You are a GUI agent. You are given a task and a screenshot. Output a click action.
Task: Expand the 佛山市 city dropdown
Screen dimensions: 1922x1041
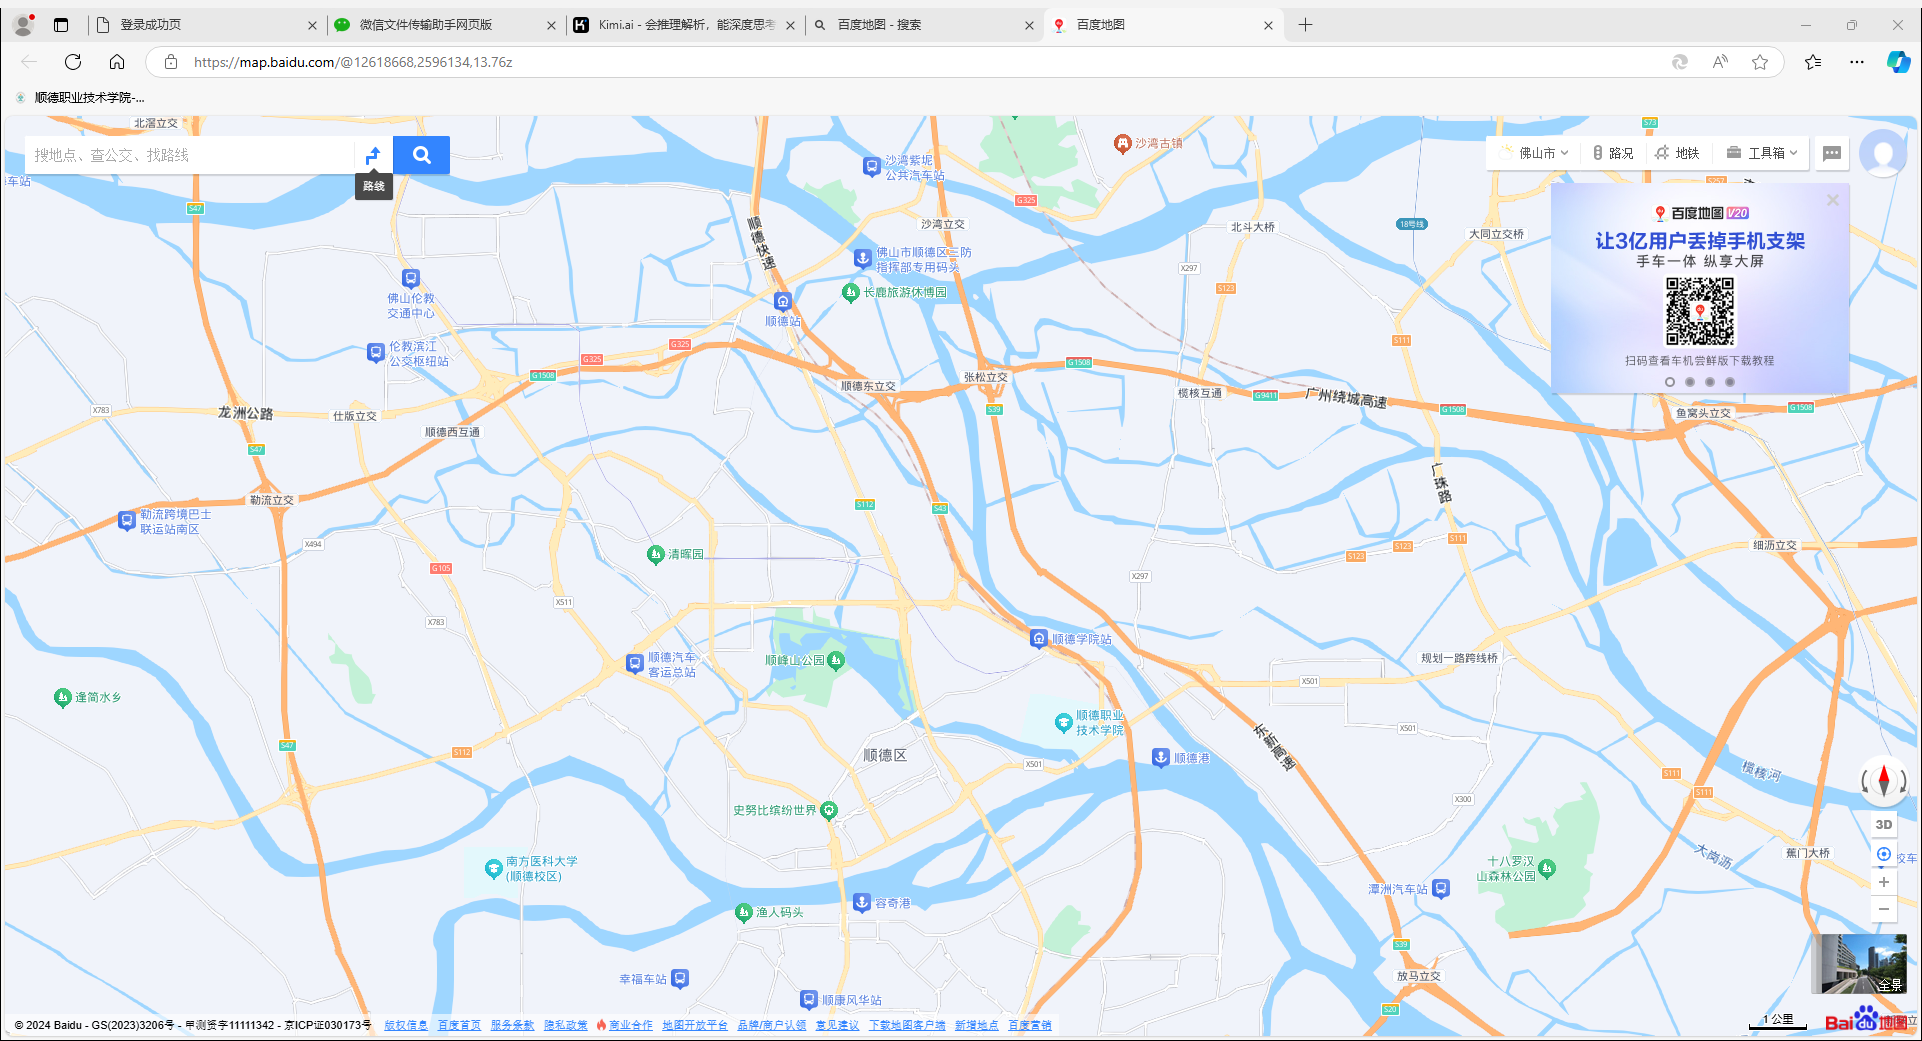pyautogui.click(x=1536, y=153)
